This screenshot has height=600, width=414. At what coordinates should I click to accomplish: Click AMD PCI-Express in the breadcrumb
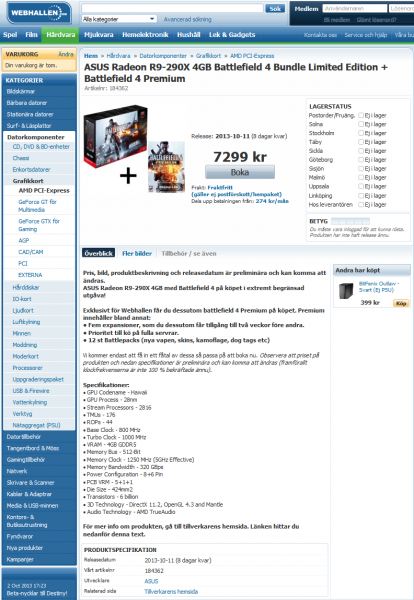coord(252,56)
